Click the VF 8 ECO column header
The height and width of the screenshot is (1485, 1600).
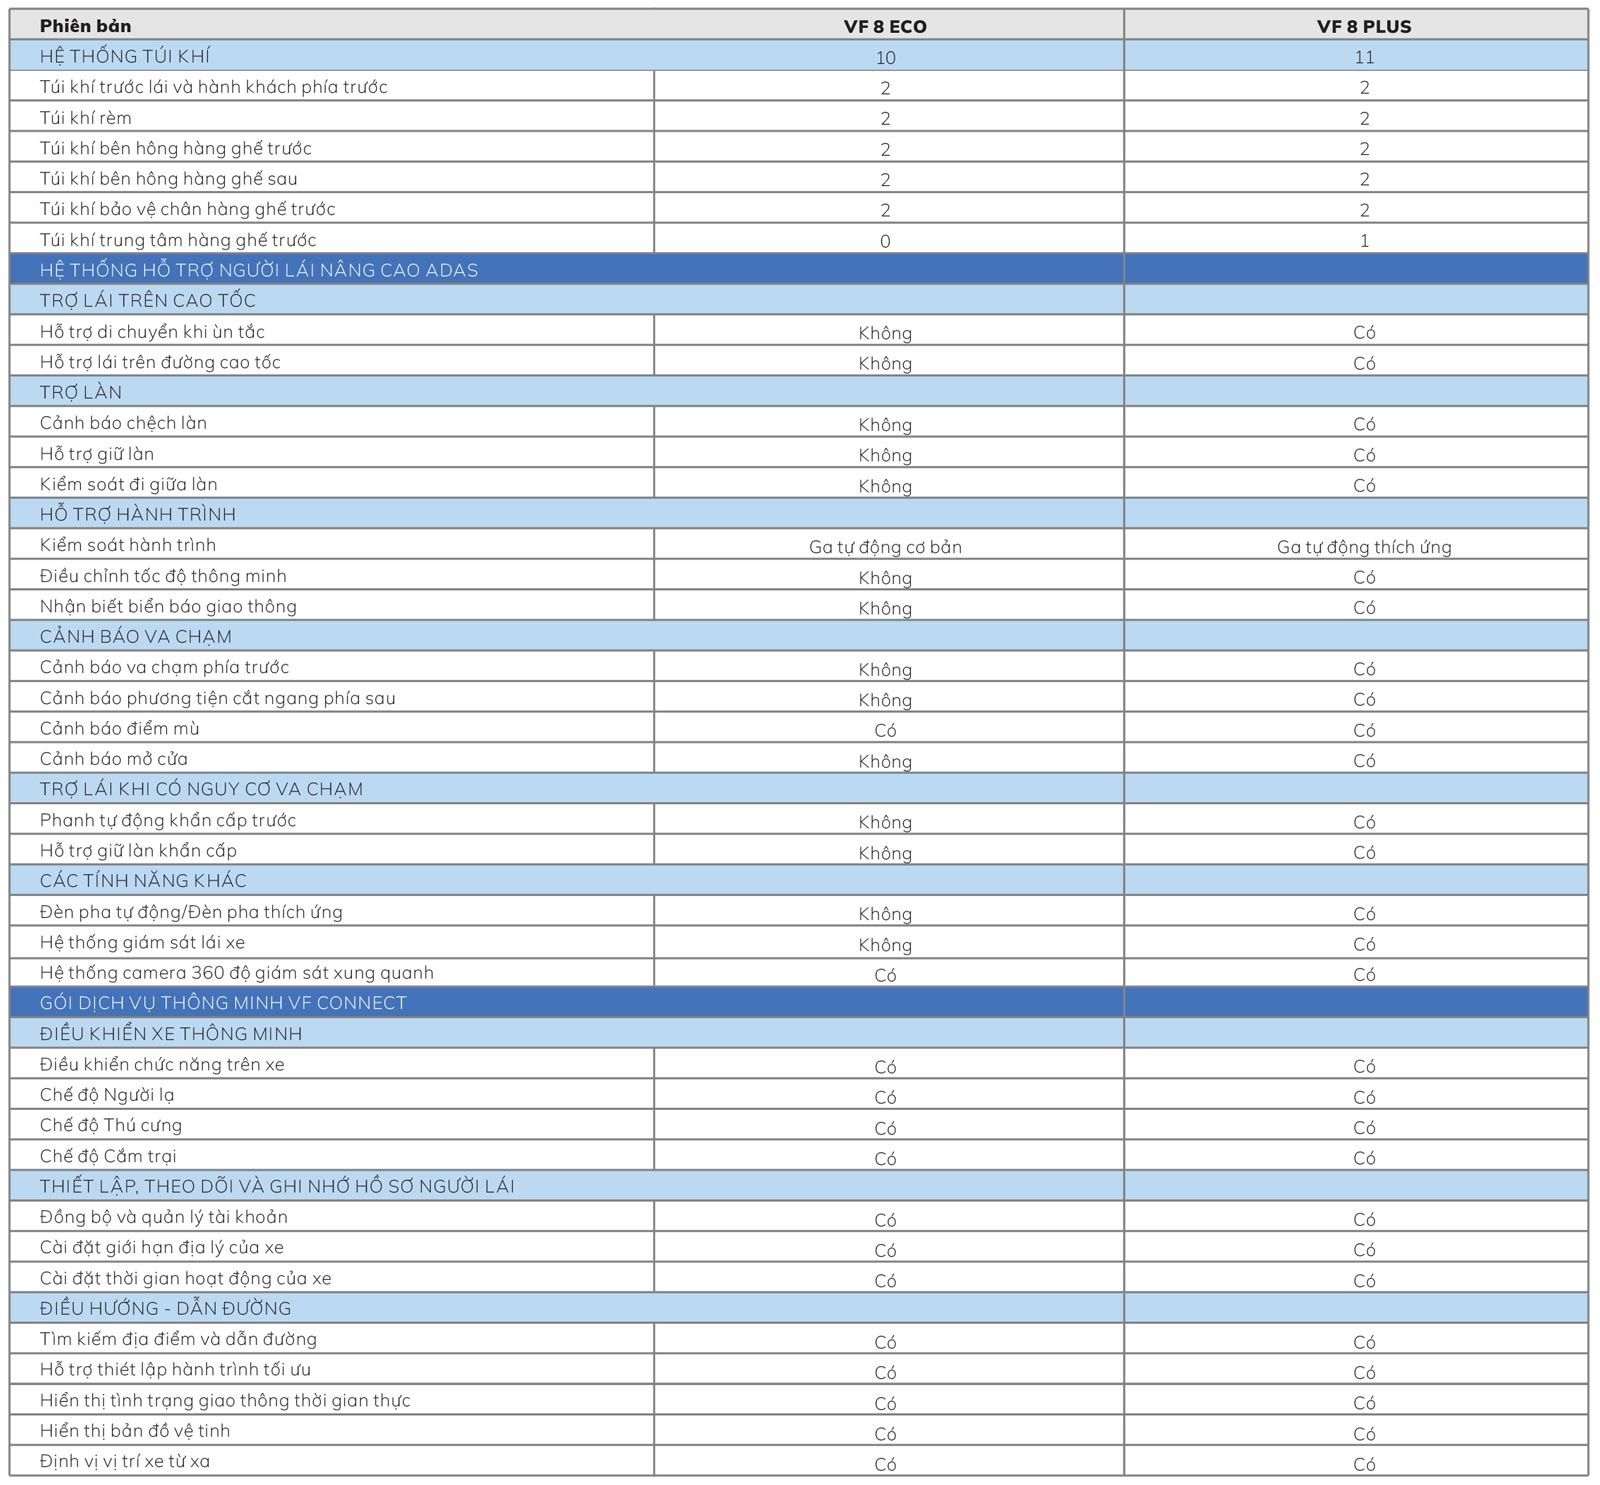coord(885,26)
